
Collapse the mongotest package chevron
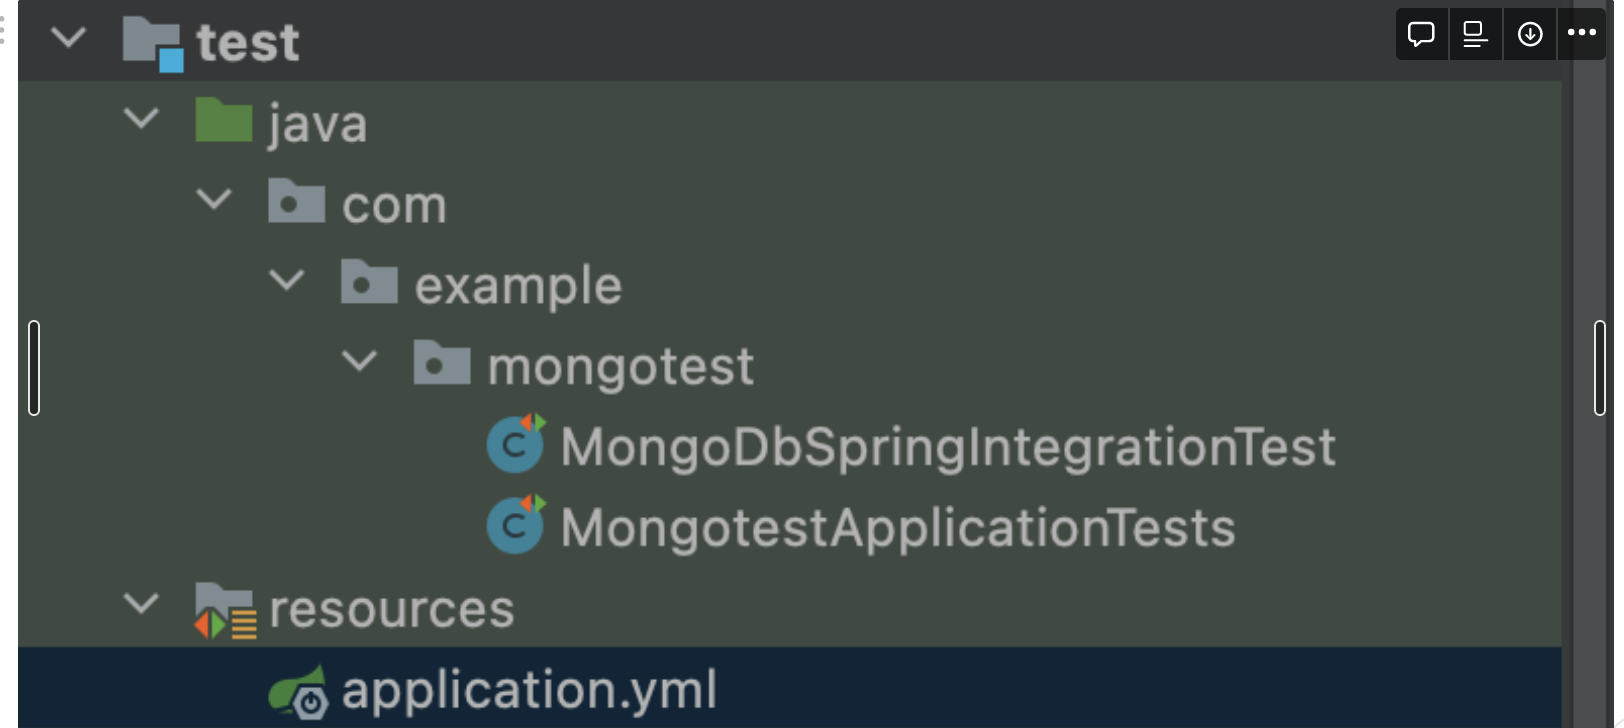point(360,363)
